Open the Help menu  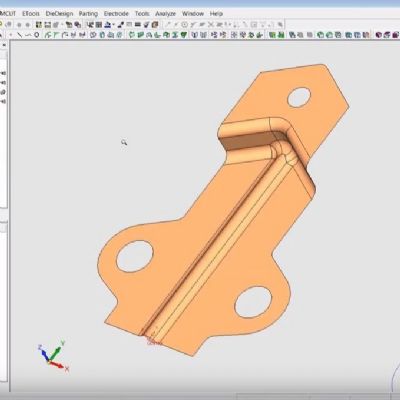[x=216, y=14]
